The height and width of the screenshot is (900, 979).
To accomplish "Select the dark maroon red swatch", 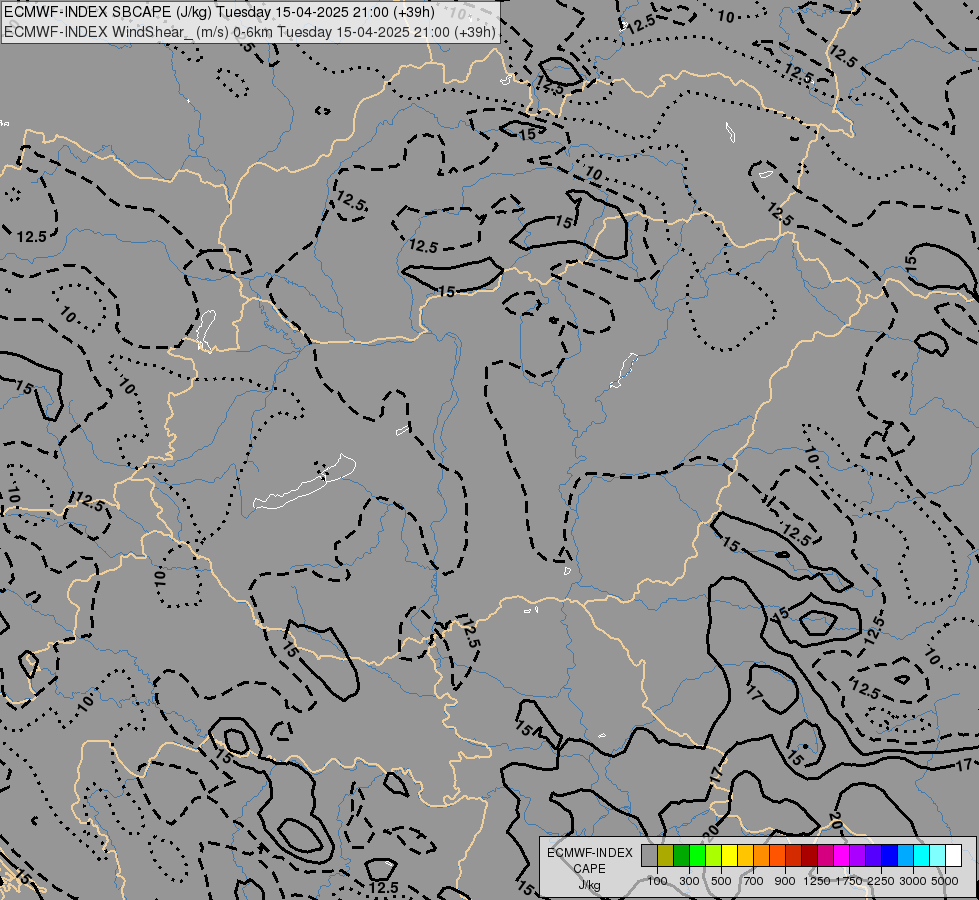I will (809, 856).
